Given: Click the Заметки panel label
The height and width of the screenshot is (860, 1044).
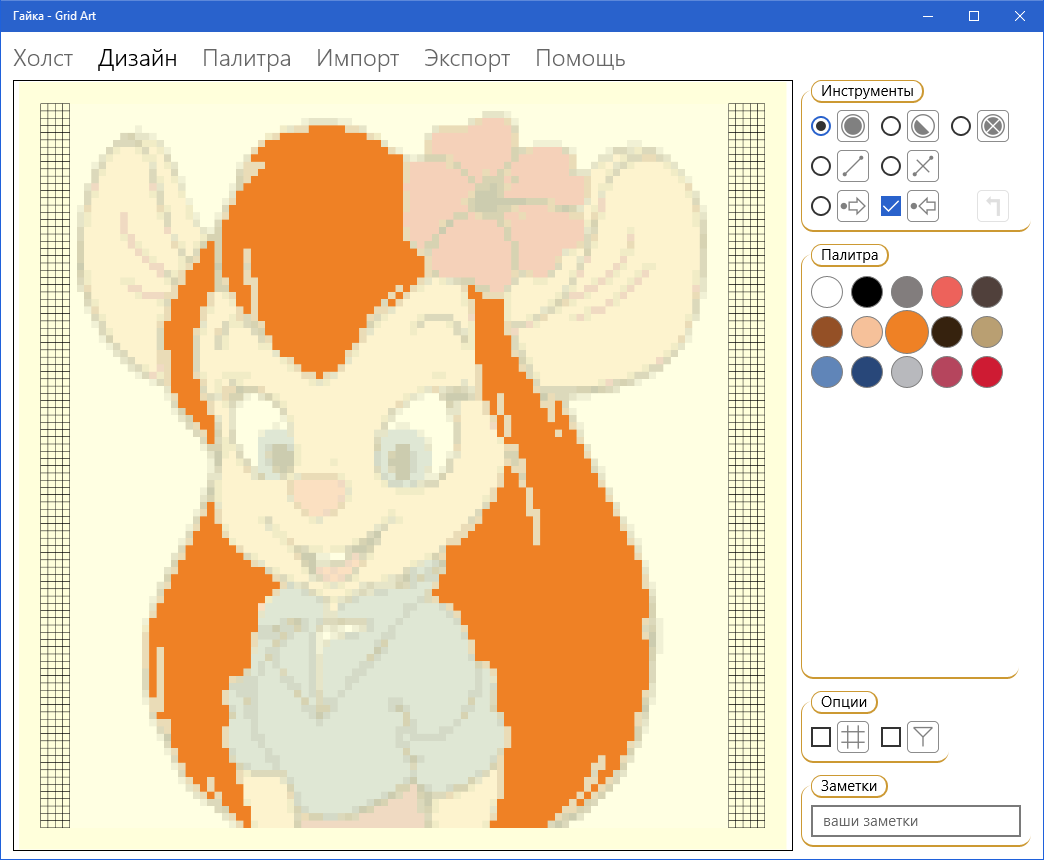Looking at the screenshot, I should coord(849,786).
